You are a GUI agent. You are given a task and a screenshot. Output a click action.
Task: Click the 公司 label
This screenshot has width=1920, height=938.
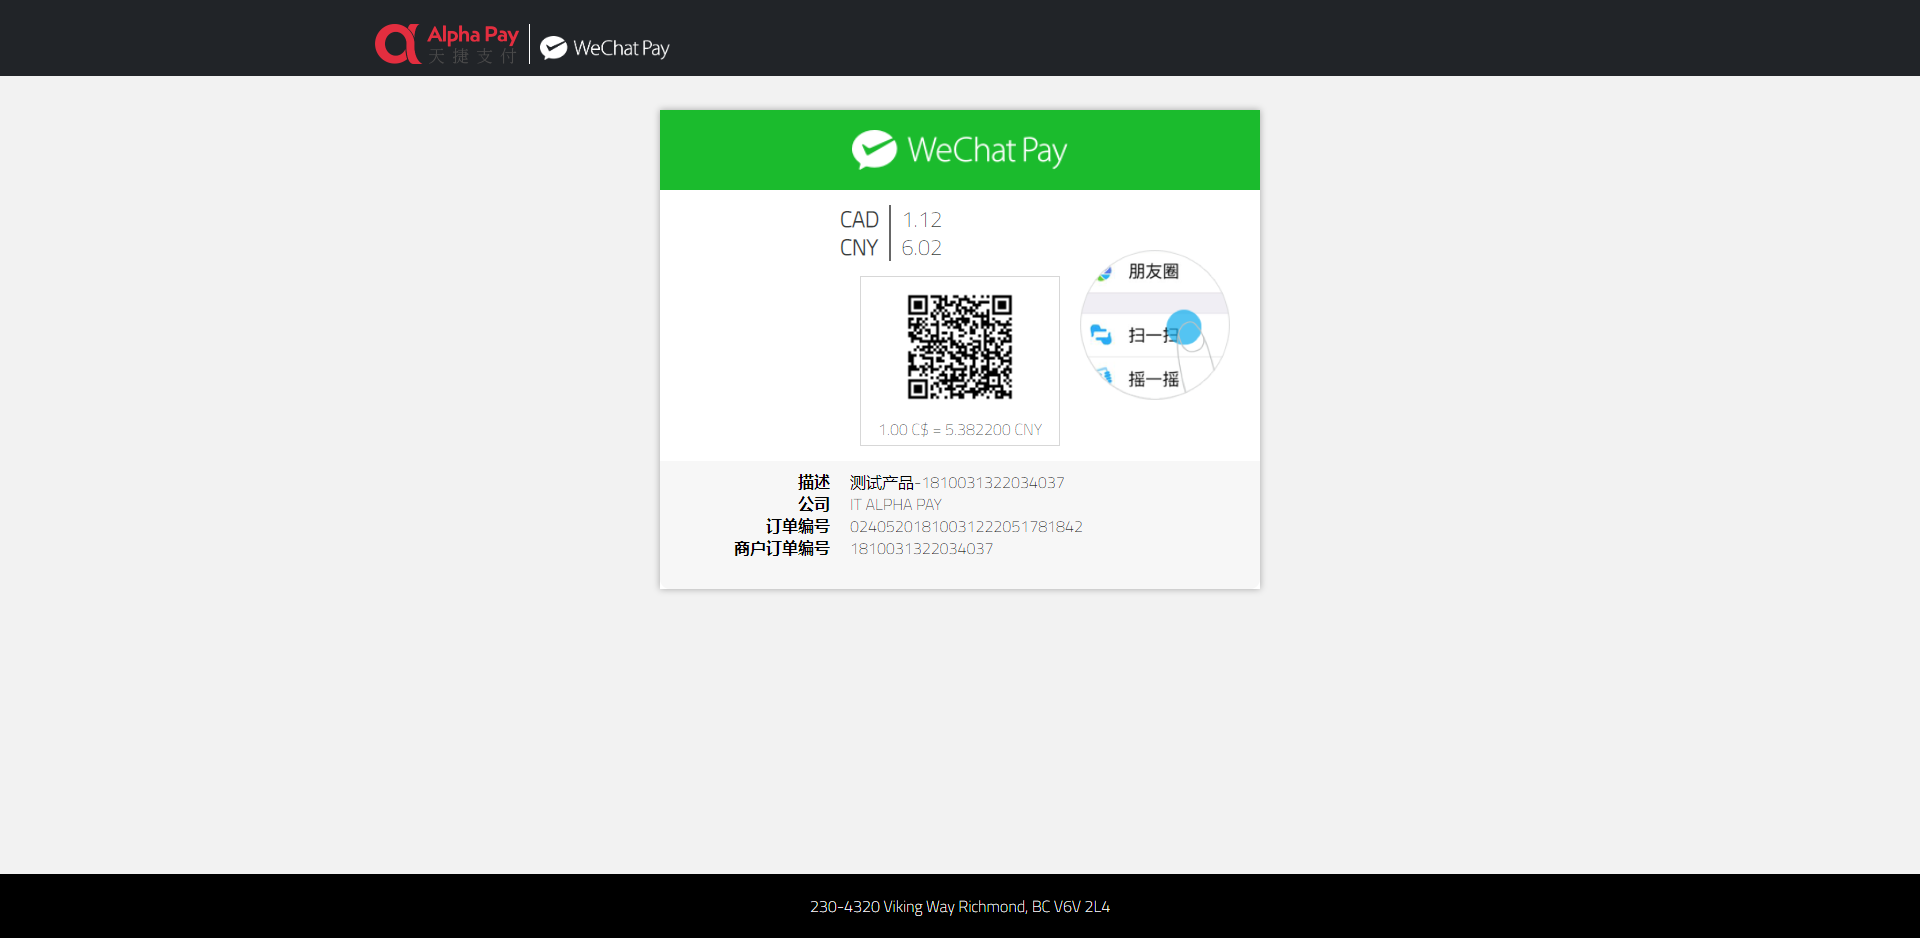[x=814, y=505]
